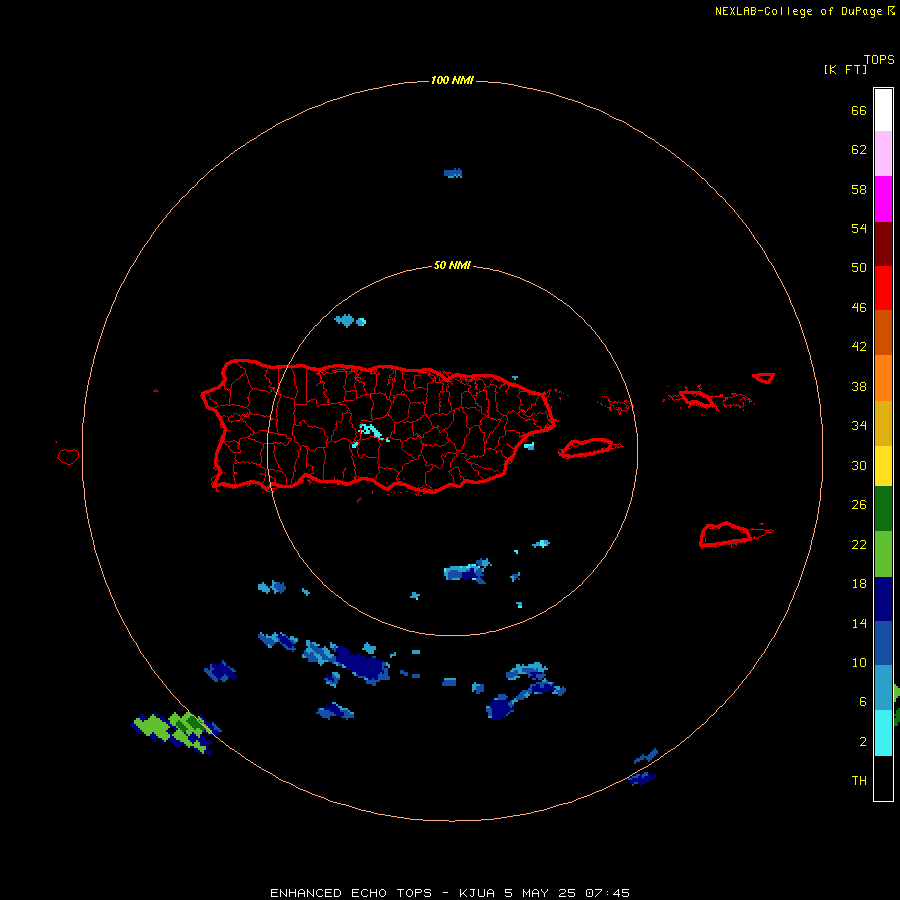This screenshot has width=900, height=900.
Task: Click the legend value 18
Action: pos(859,584)
